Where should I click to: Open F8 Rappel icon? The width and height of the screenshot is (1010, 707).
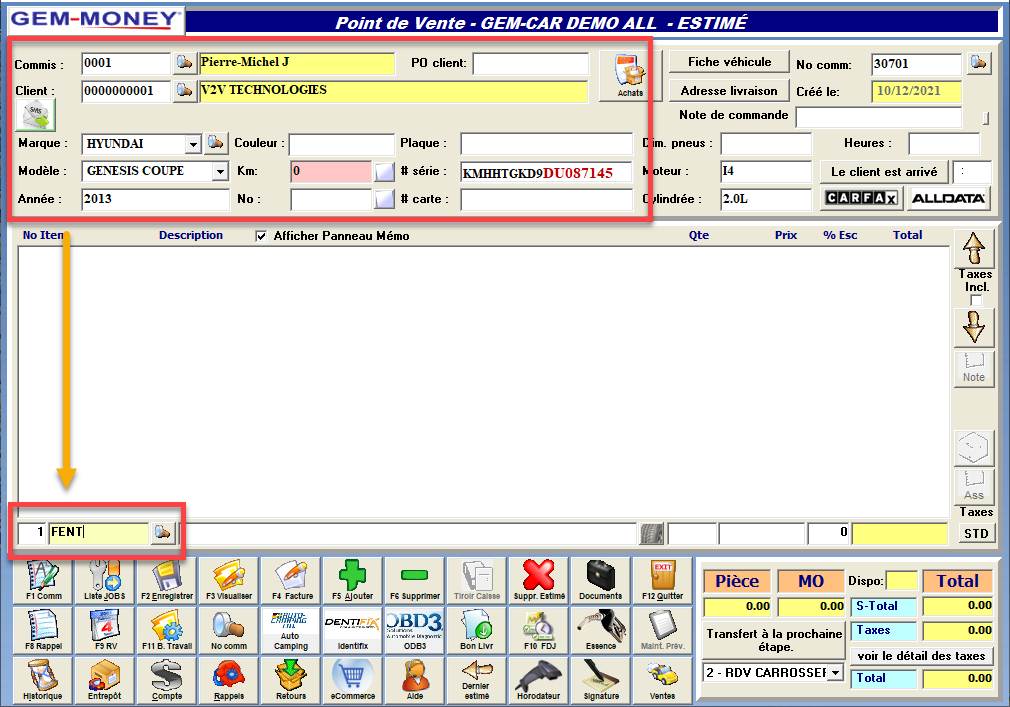click(43, 630)
